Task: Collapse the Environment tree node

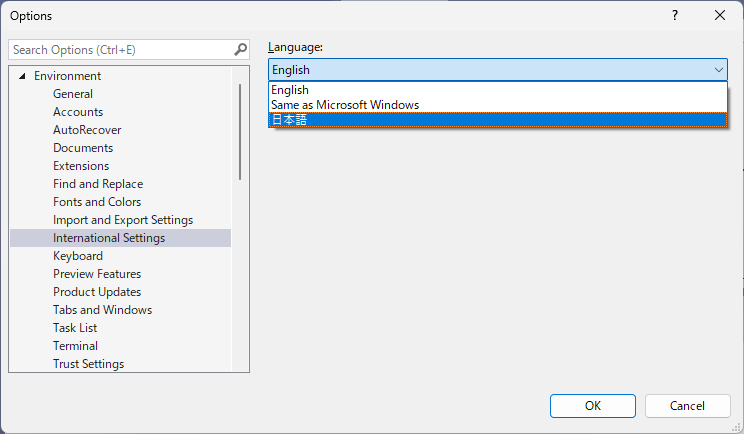Action: [x=22, y=76]
